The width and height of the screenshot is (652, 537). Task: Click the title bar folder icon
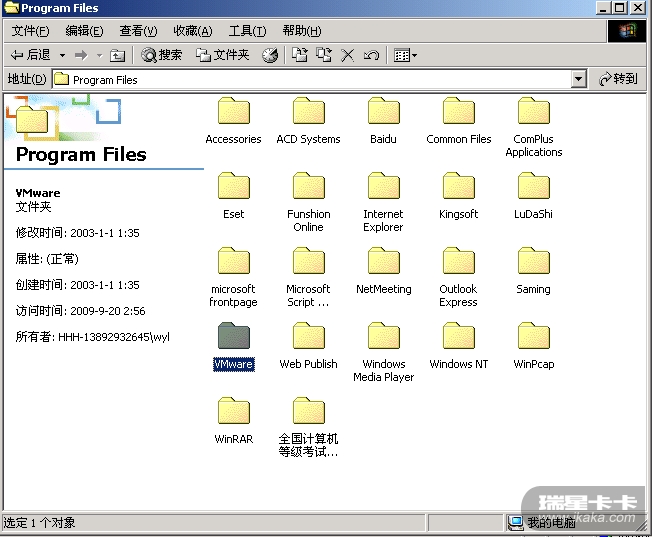(11, 7)
